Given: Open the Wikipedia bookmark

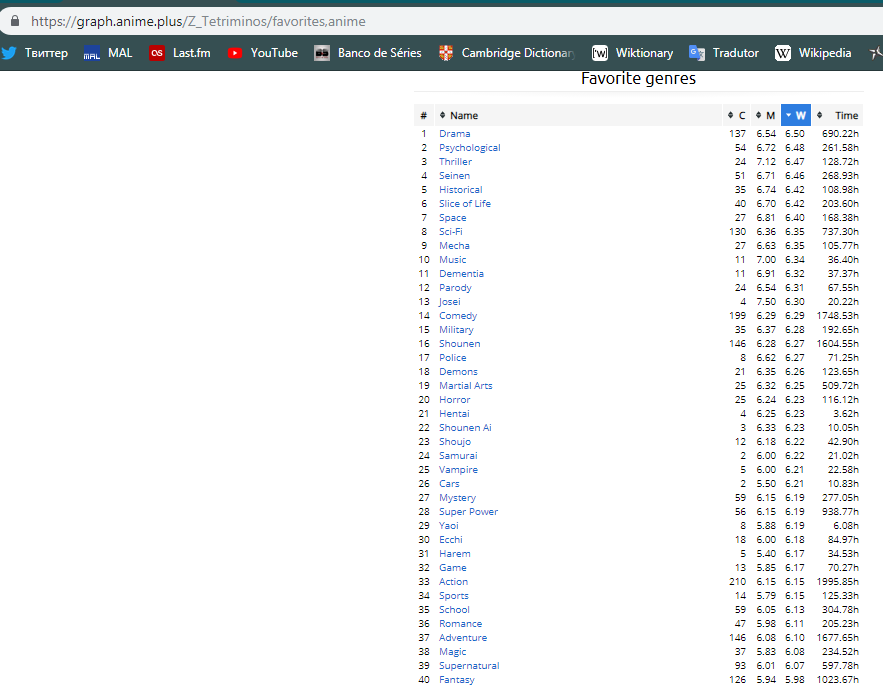Looking at the screenshot, I should coord(813,53).
